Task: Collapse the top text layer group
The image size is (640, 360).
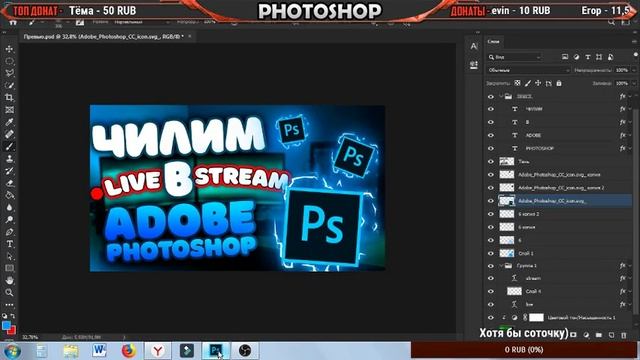Action: pyautogui.click(x=501, y=96)
